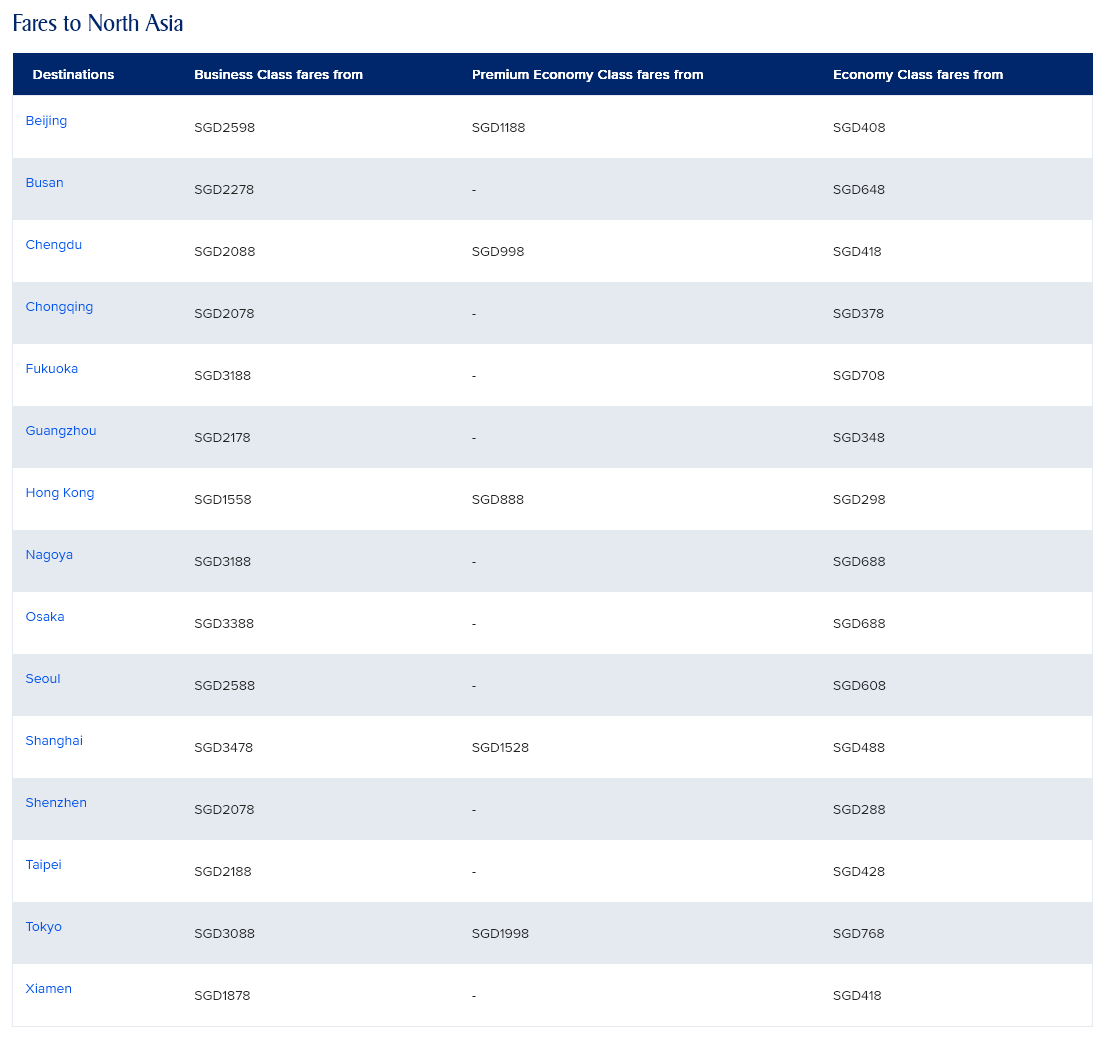Viewport: 1103px width, 1042px height.
Task: Click the Busan destination link
Action: [x=44, y=183]
